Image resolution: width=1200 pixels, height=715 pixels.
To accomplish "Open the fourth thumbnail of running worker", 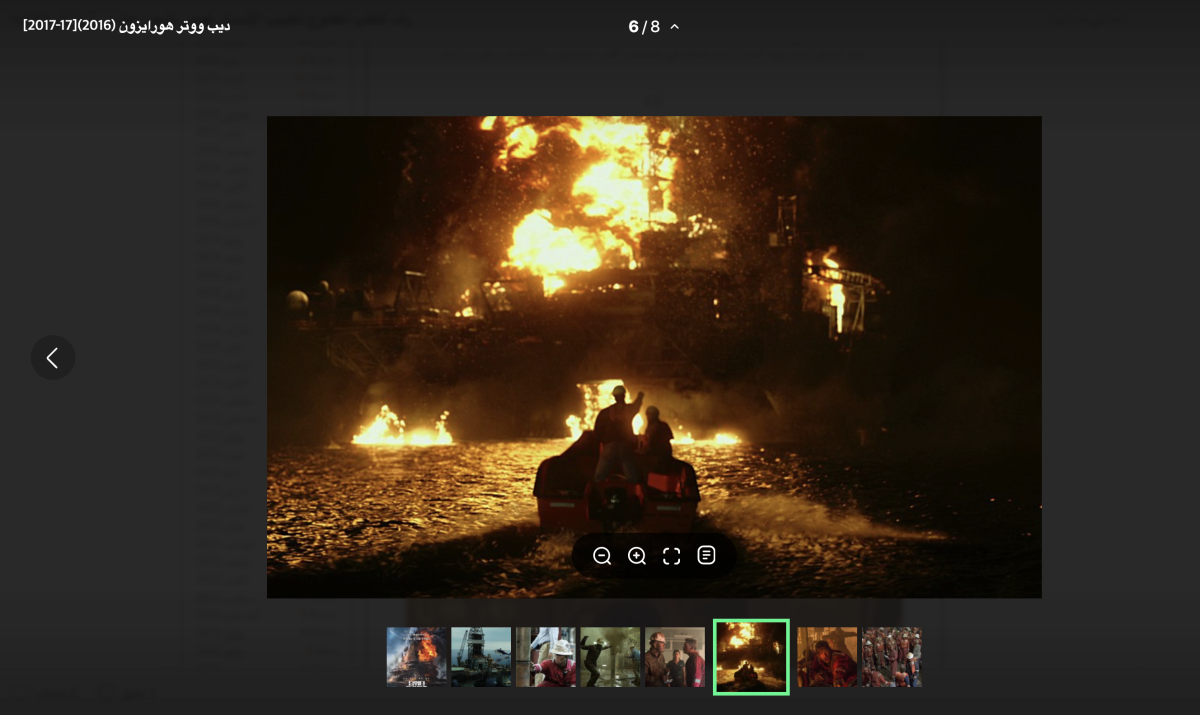I will [610, 657].
